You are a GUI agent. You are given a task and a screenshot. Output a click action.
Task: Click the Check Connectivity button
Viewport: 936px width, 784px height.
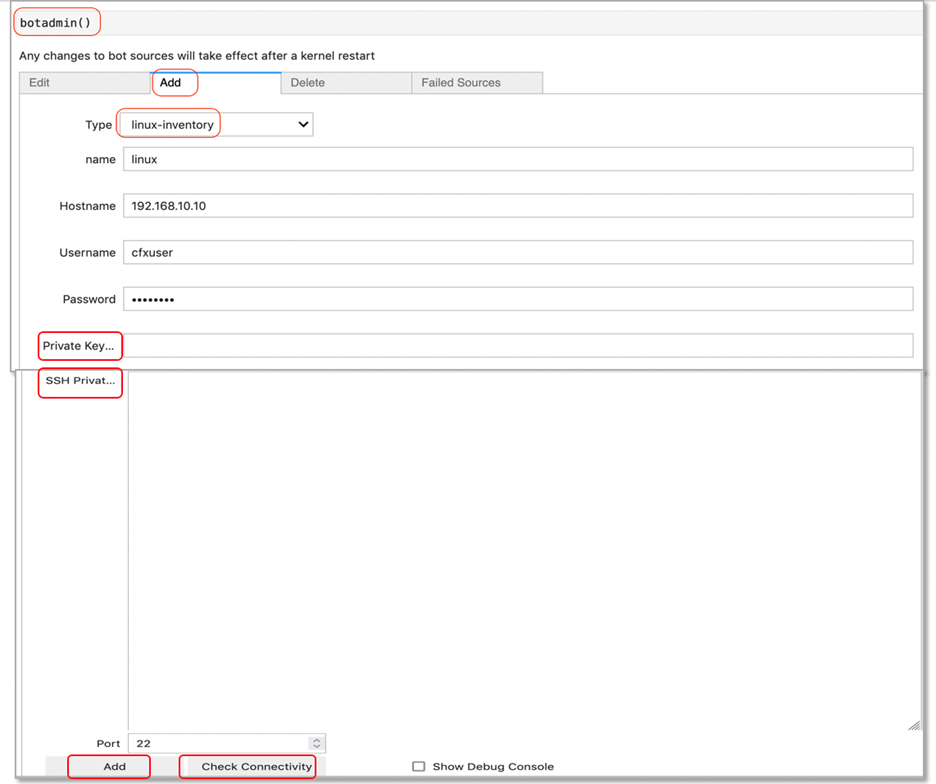point(257,767)
